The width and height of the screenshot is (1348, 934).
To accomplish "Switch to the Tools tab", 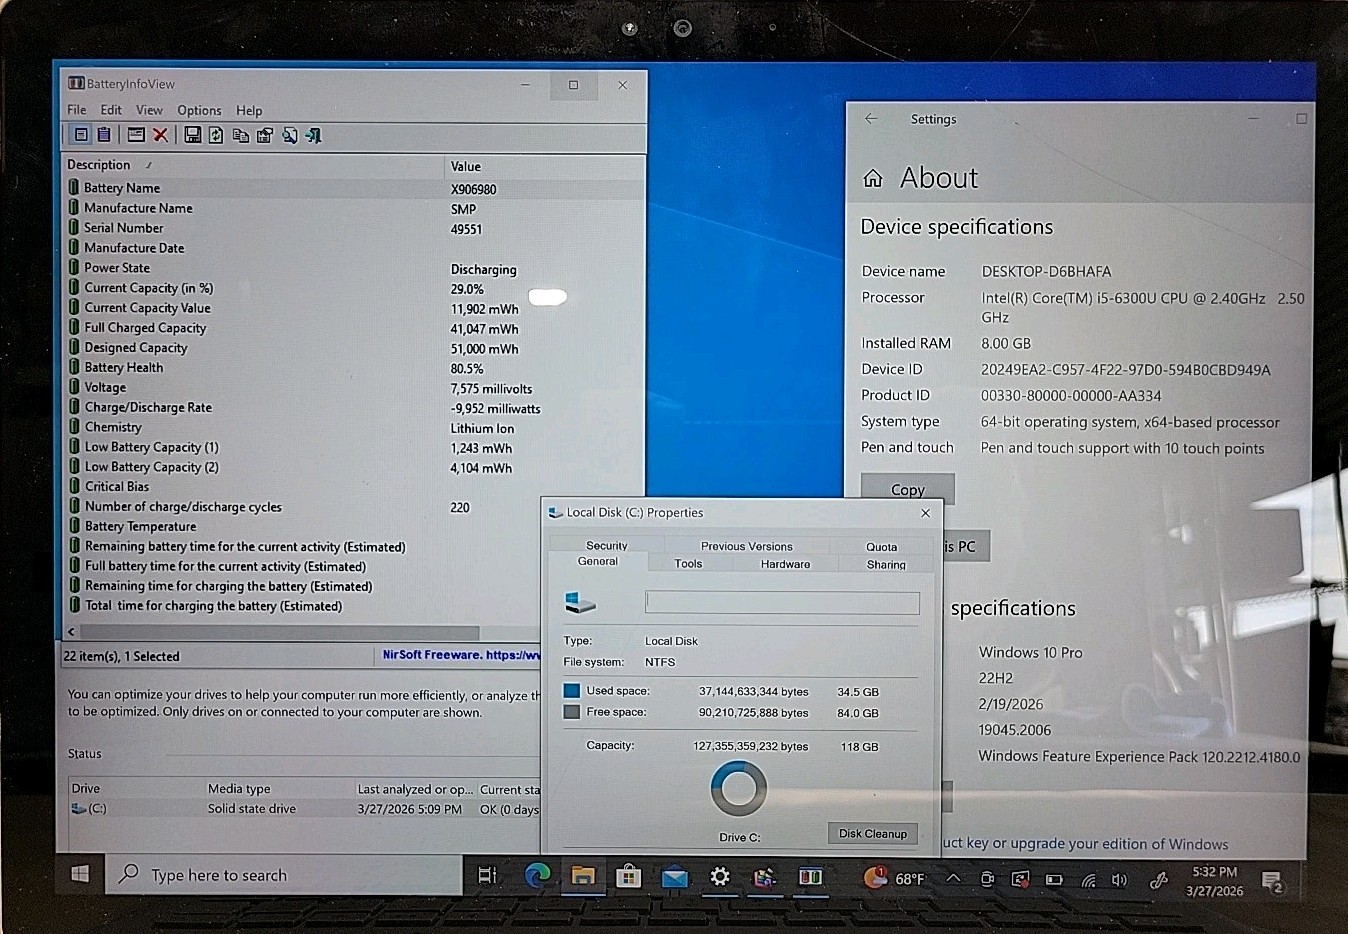I will (688, 564).
